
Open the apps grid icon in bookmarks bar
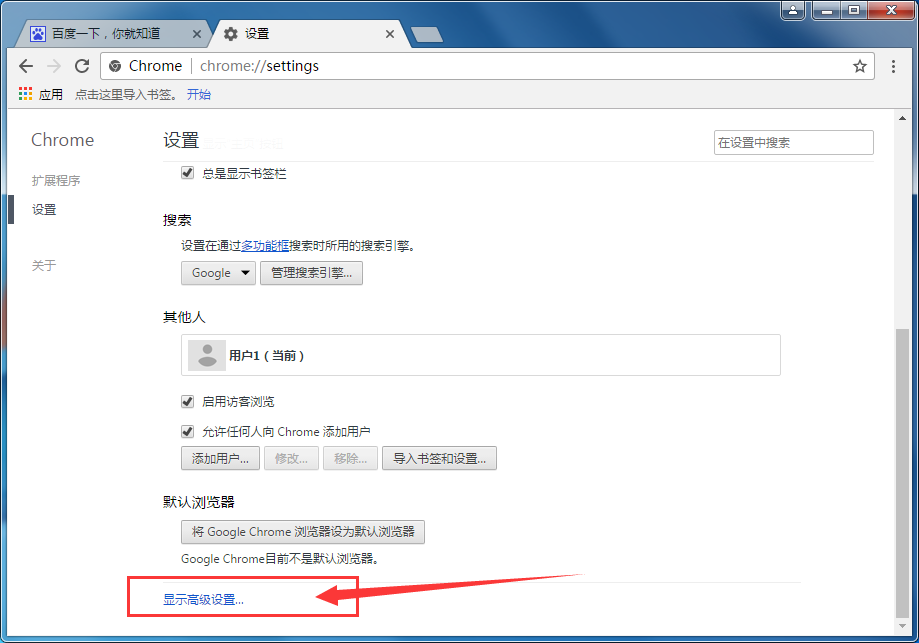(25, 94)
